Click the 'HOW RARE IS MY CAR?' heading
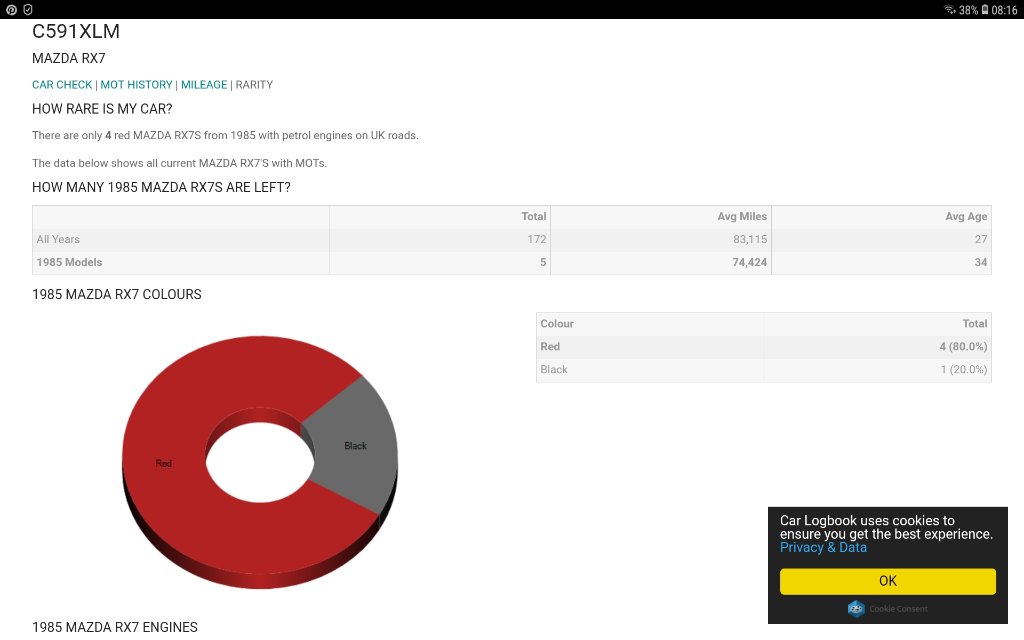This screenshot has width=1024, height=640. pyautogui.click(x=102, y=109)
